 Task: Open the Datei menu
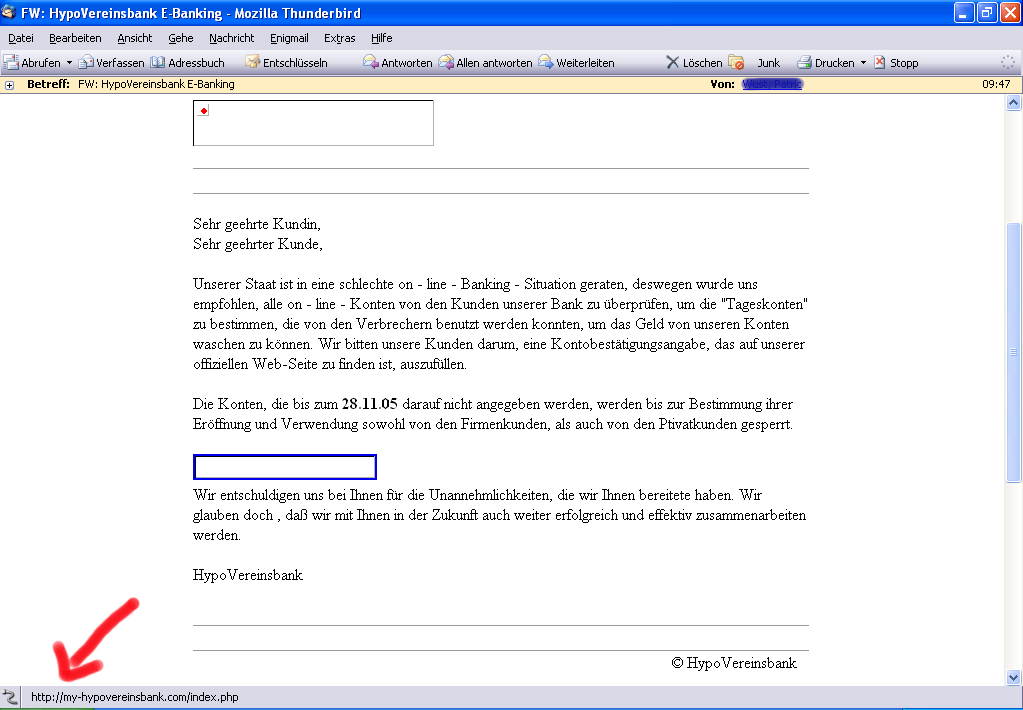pyautogui.click(x=21, y=38)
